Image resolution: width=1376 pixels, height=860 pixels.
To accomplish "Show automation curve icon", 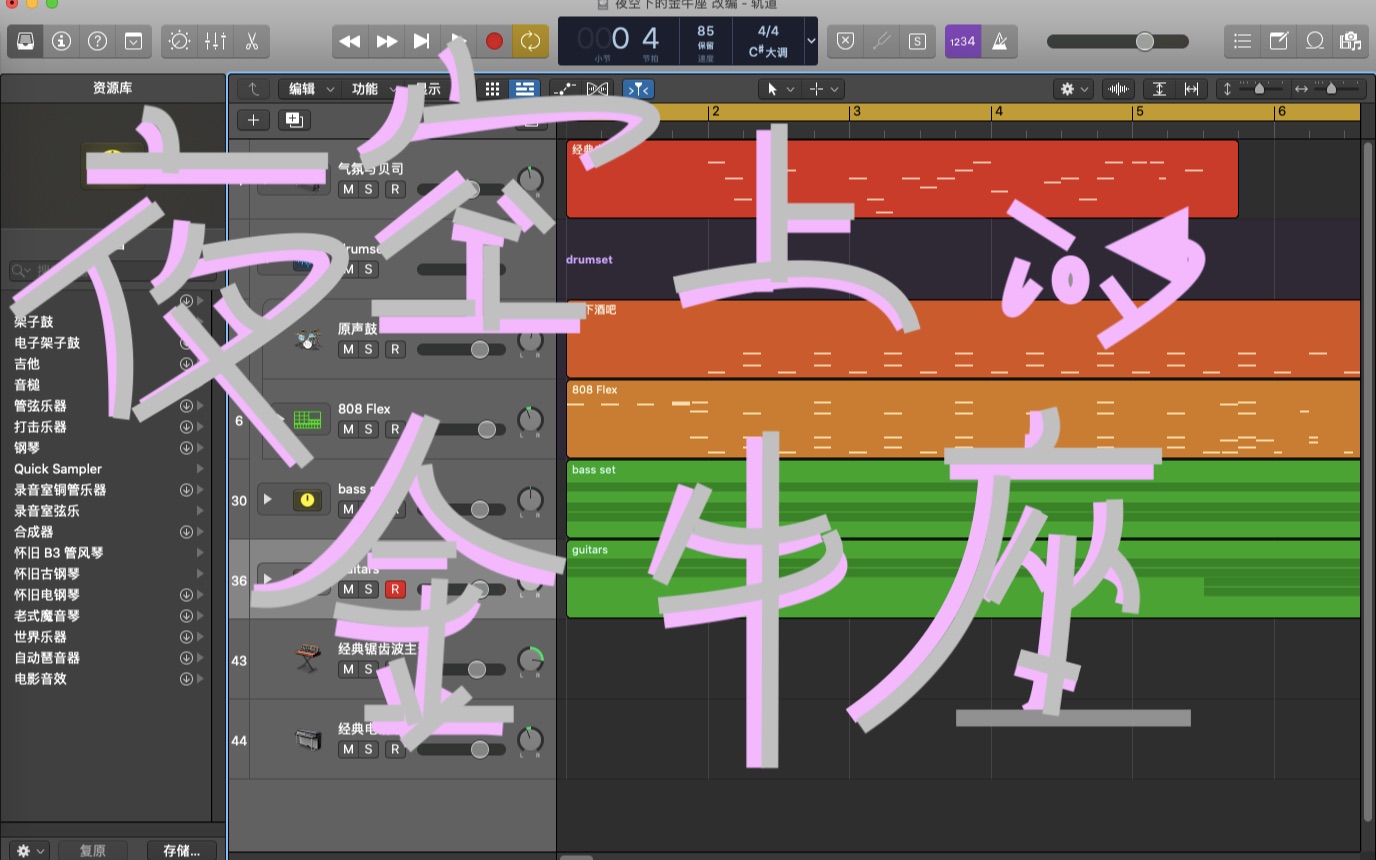I will tap(565, 89).
